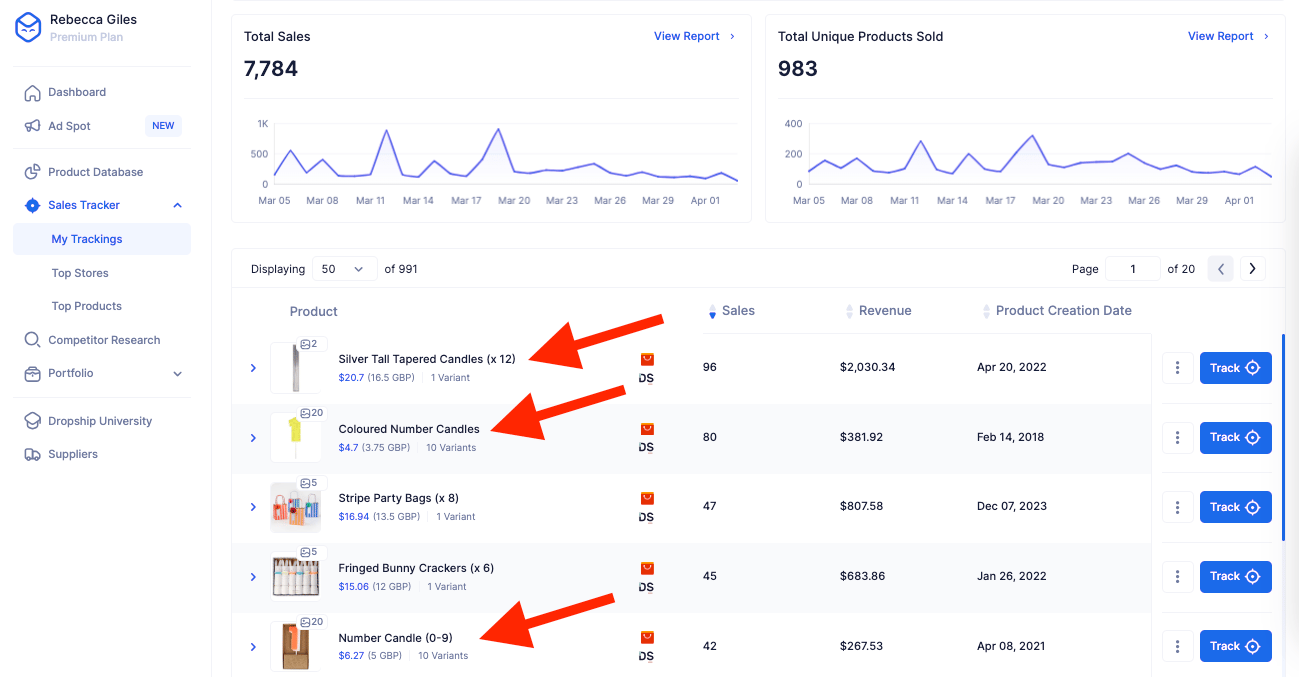Click the page number input field

1133,269
